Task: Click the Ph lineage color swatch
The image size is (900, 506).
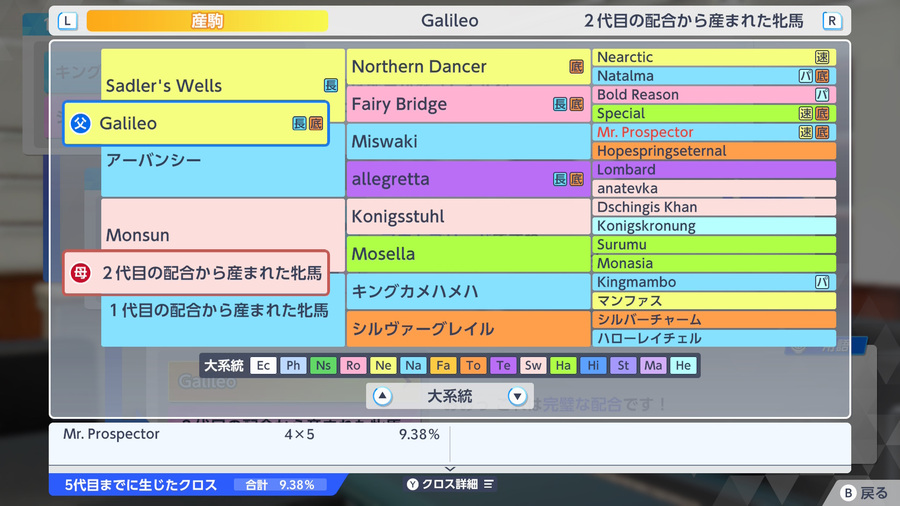Action: [x=293, y=365]
